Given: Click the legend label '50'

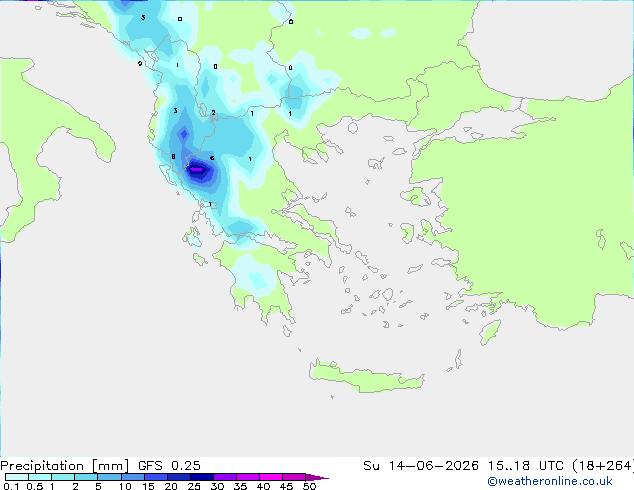Looking at the screenshot, I should [x=309, y=486].
